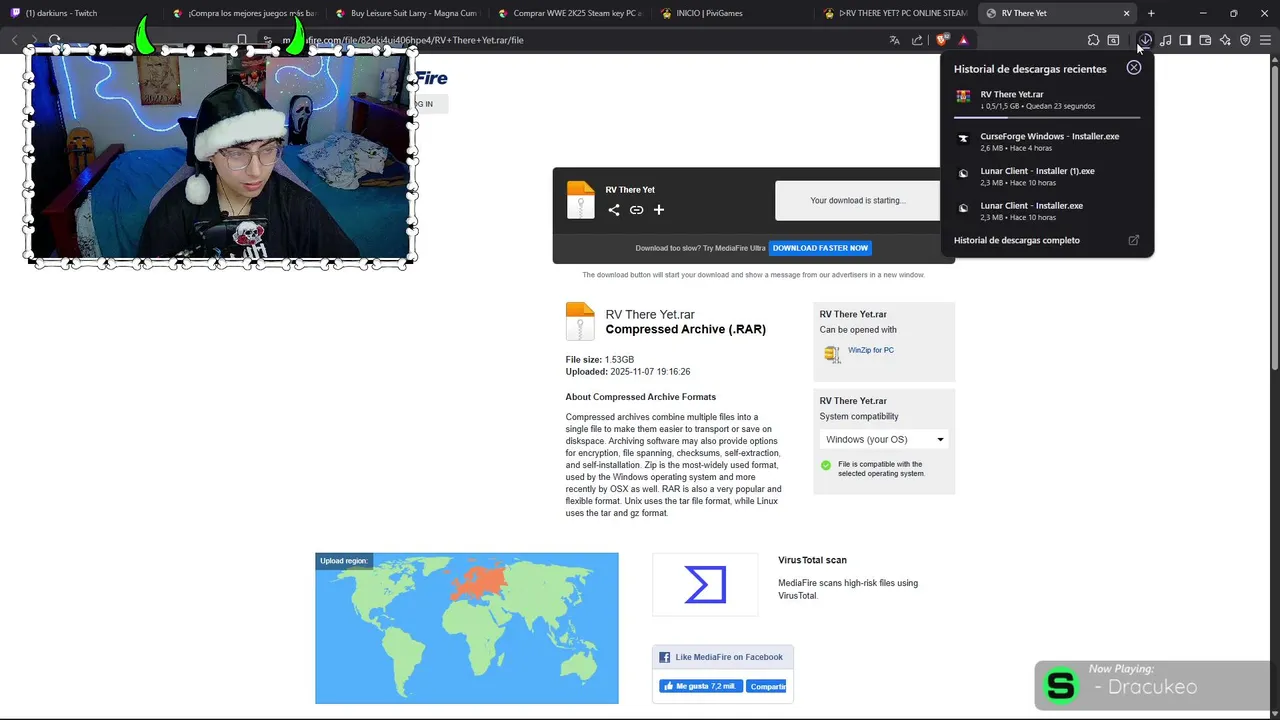Open the Brave Wallet icon
This screenshot has height=720, width=1280.
1205,40
